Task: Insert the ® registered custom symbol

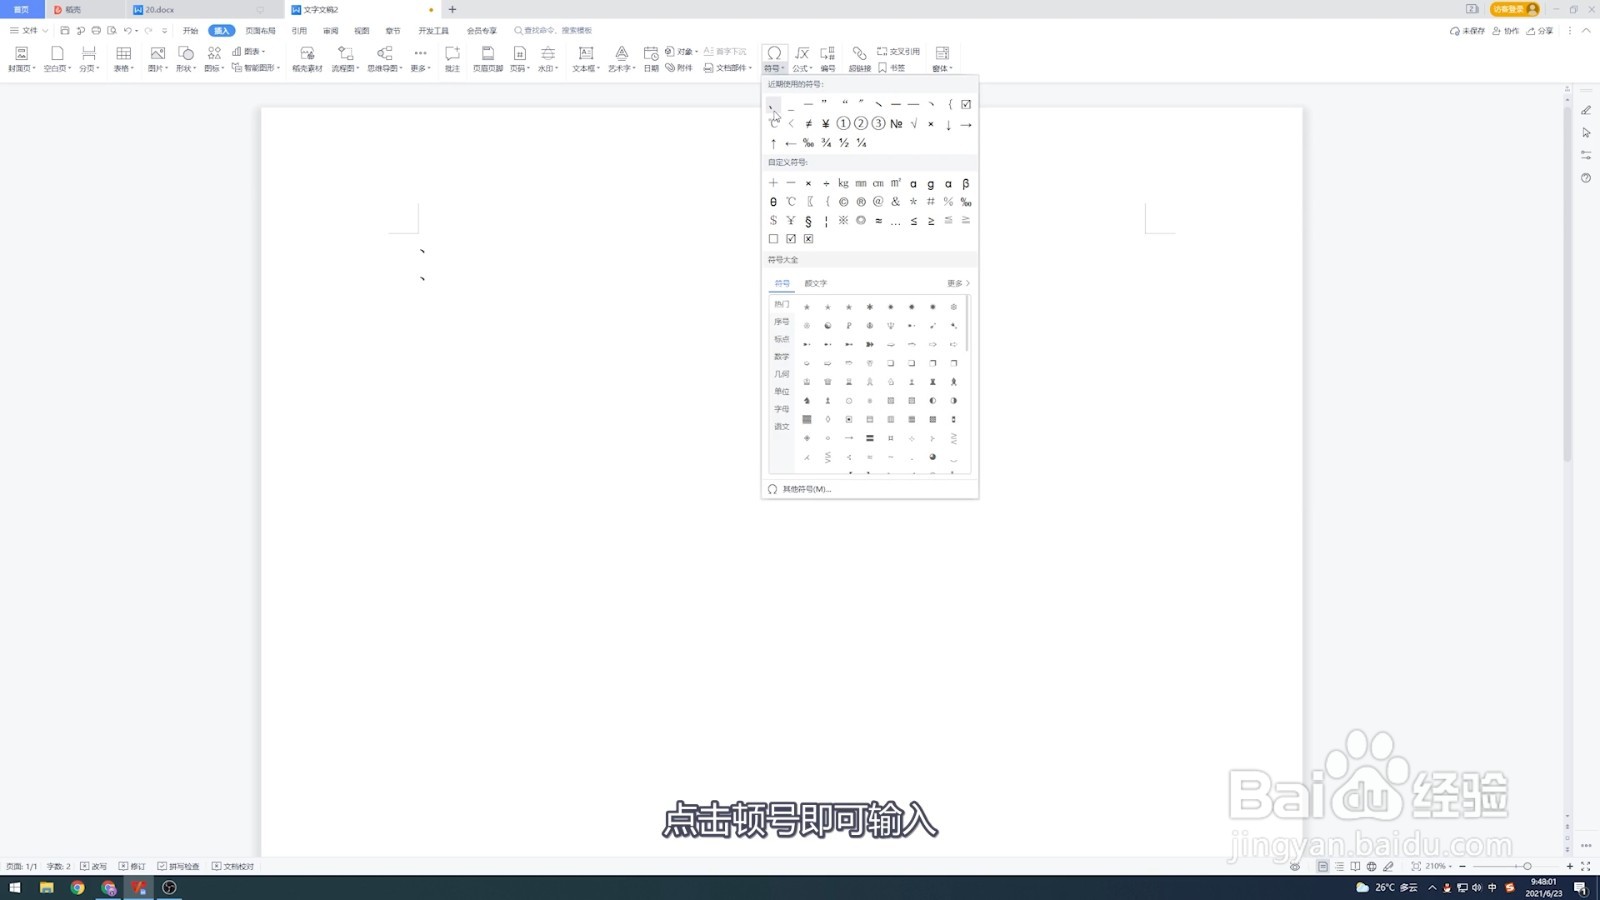Action: click(x=861, y=202)
